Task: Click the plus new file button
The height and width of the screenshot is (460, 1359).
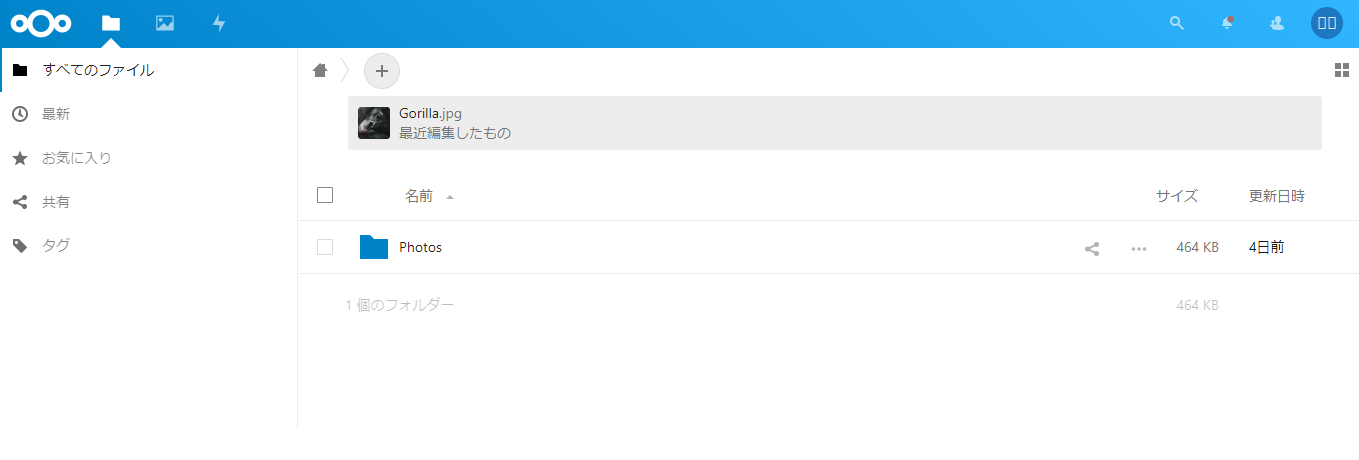Action: click(381, 71)
